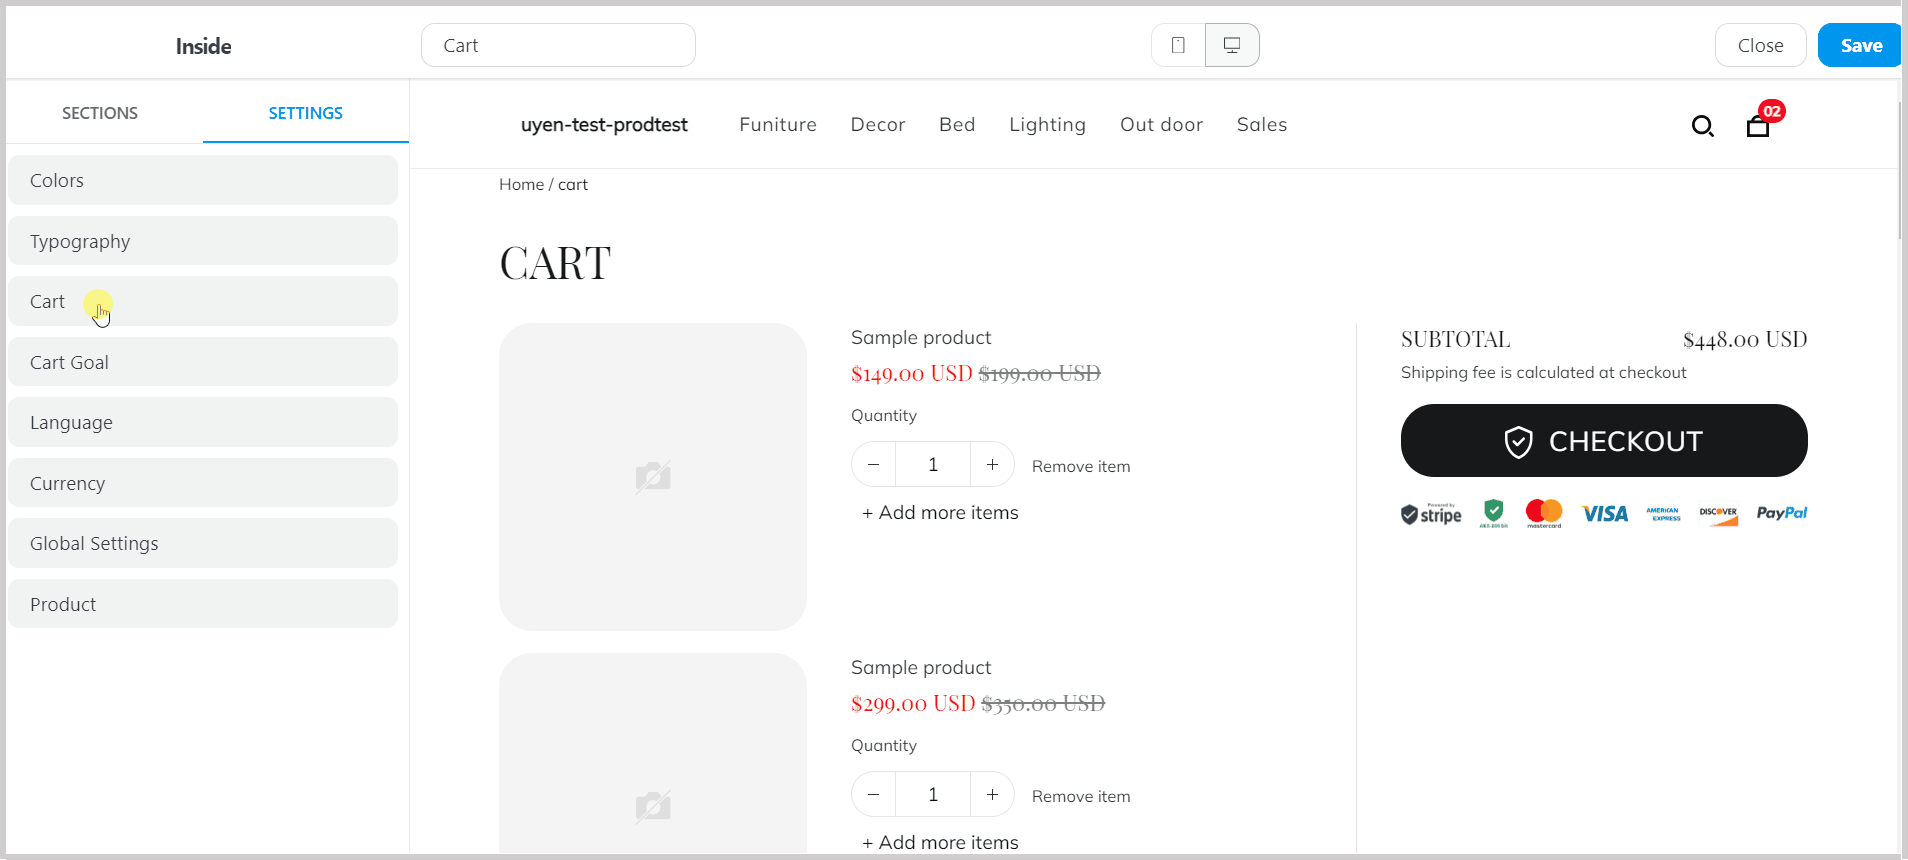
Task: Expand the Currency settings
Action: click(x=203, y=483)
